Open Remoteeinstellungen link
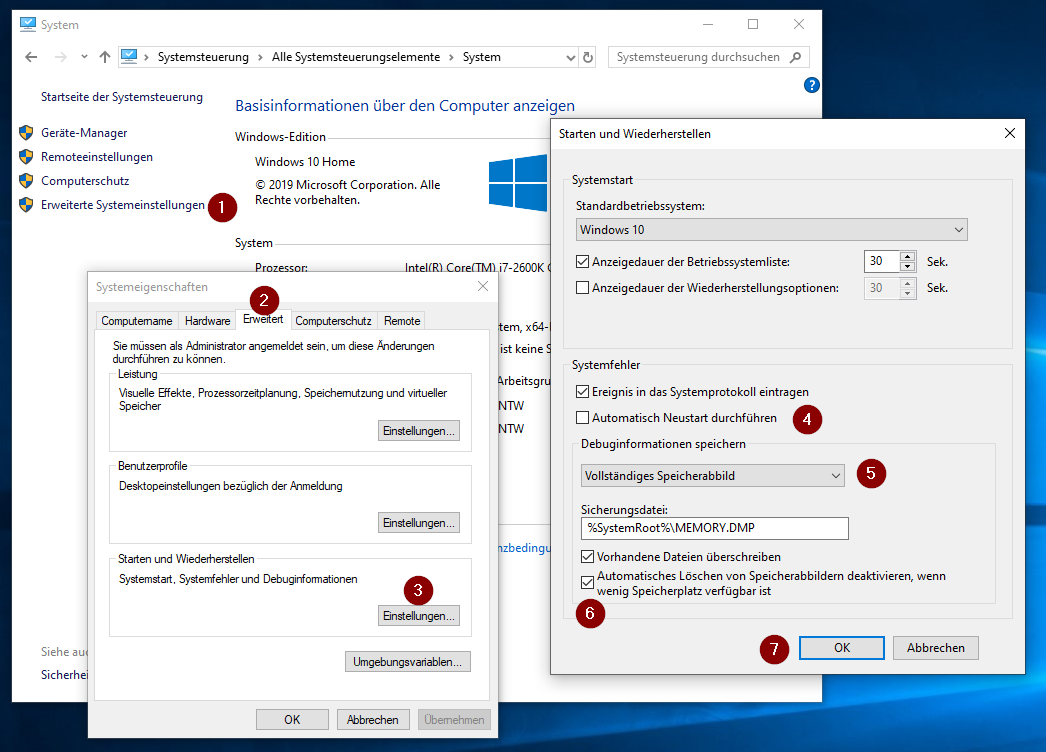This screenshot has height=752, width=1046. pos(97,157)
